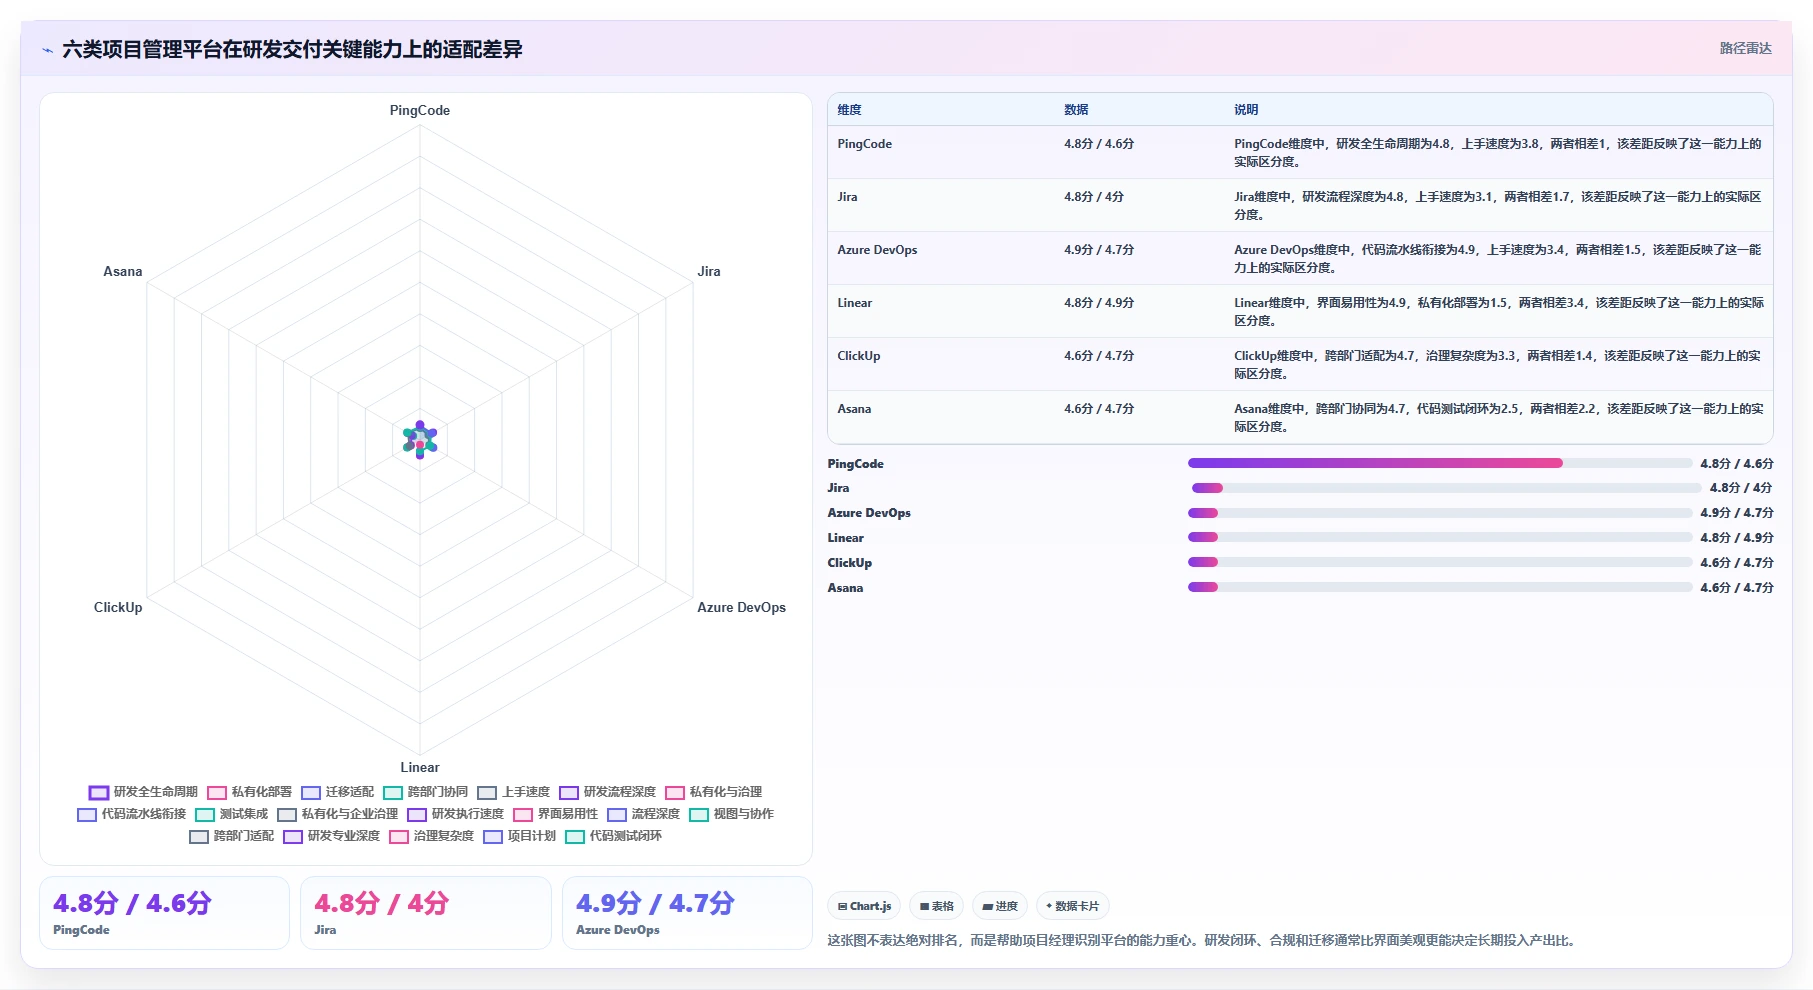The width and height of the screenshot is (1813, 990).
Task: Click the ClickUp radar axis label
Action: click(x=118, y=607)
